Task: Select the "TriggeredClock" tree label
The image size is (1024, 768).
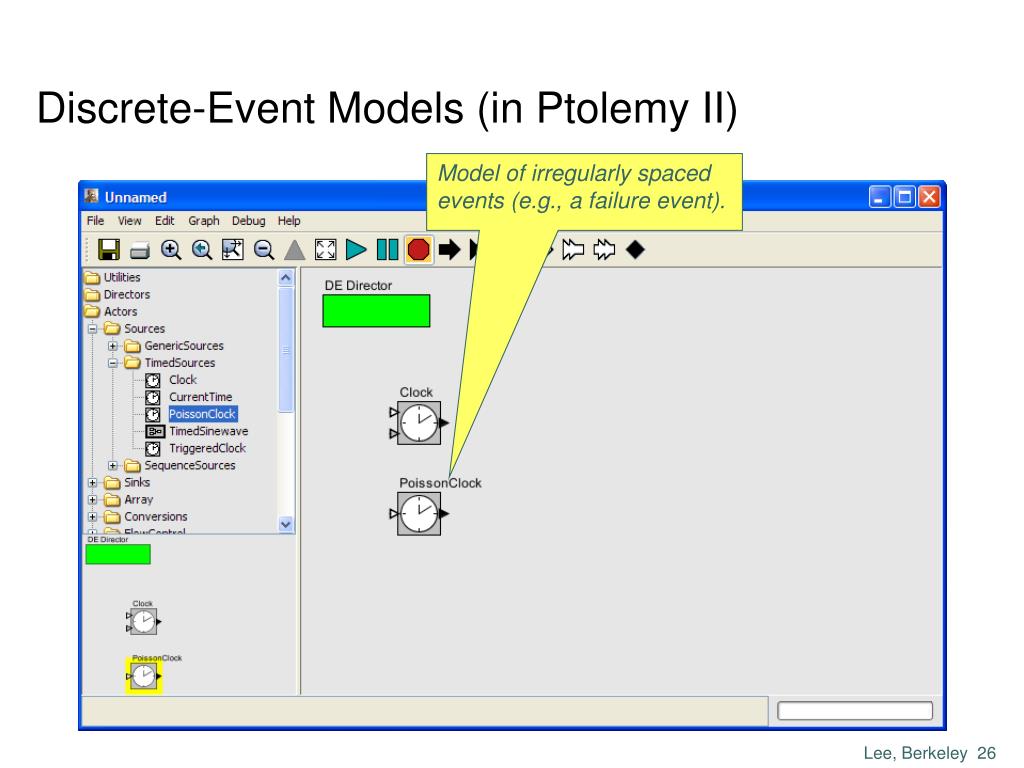Action: 208,449
